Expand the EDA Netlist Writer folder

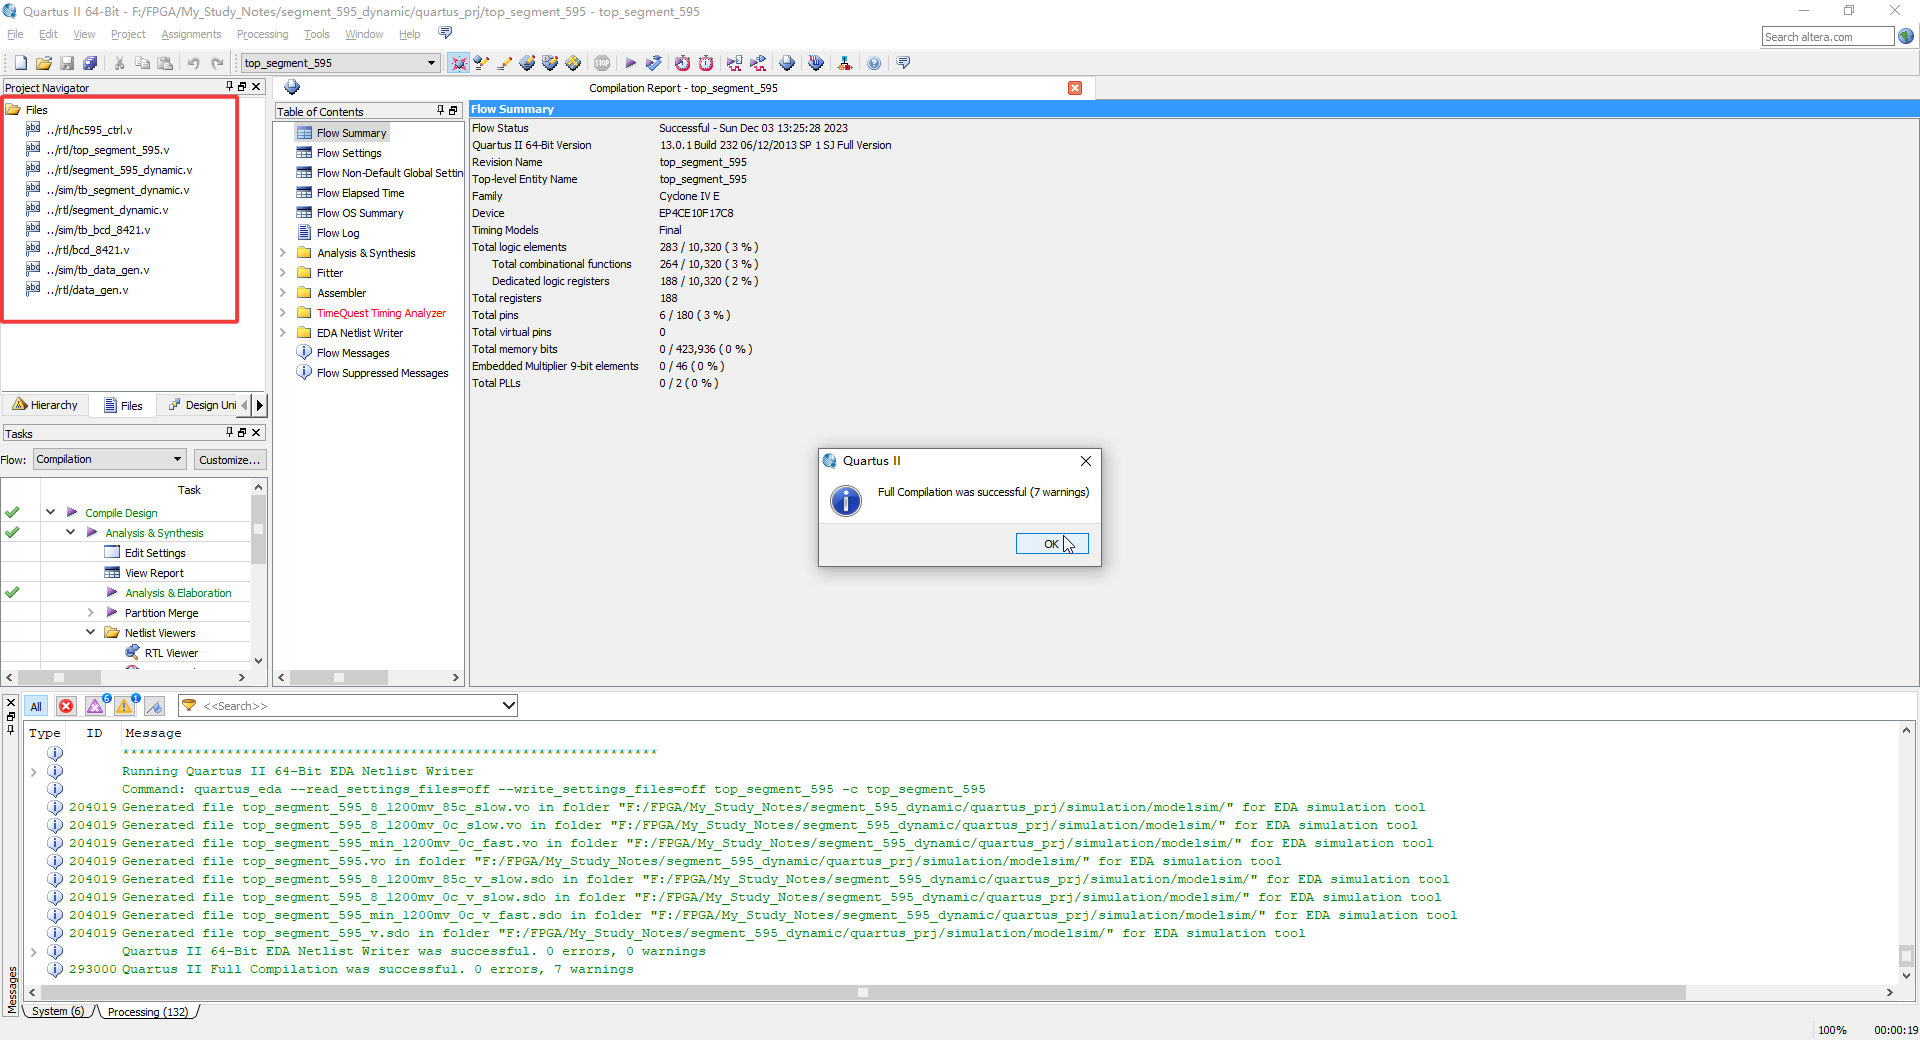click(x=283, y=333)
